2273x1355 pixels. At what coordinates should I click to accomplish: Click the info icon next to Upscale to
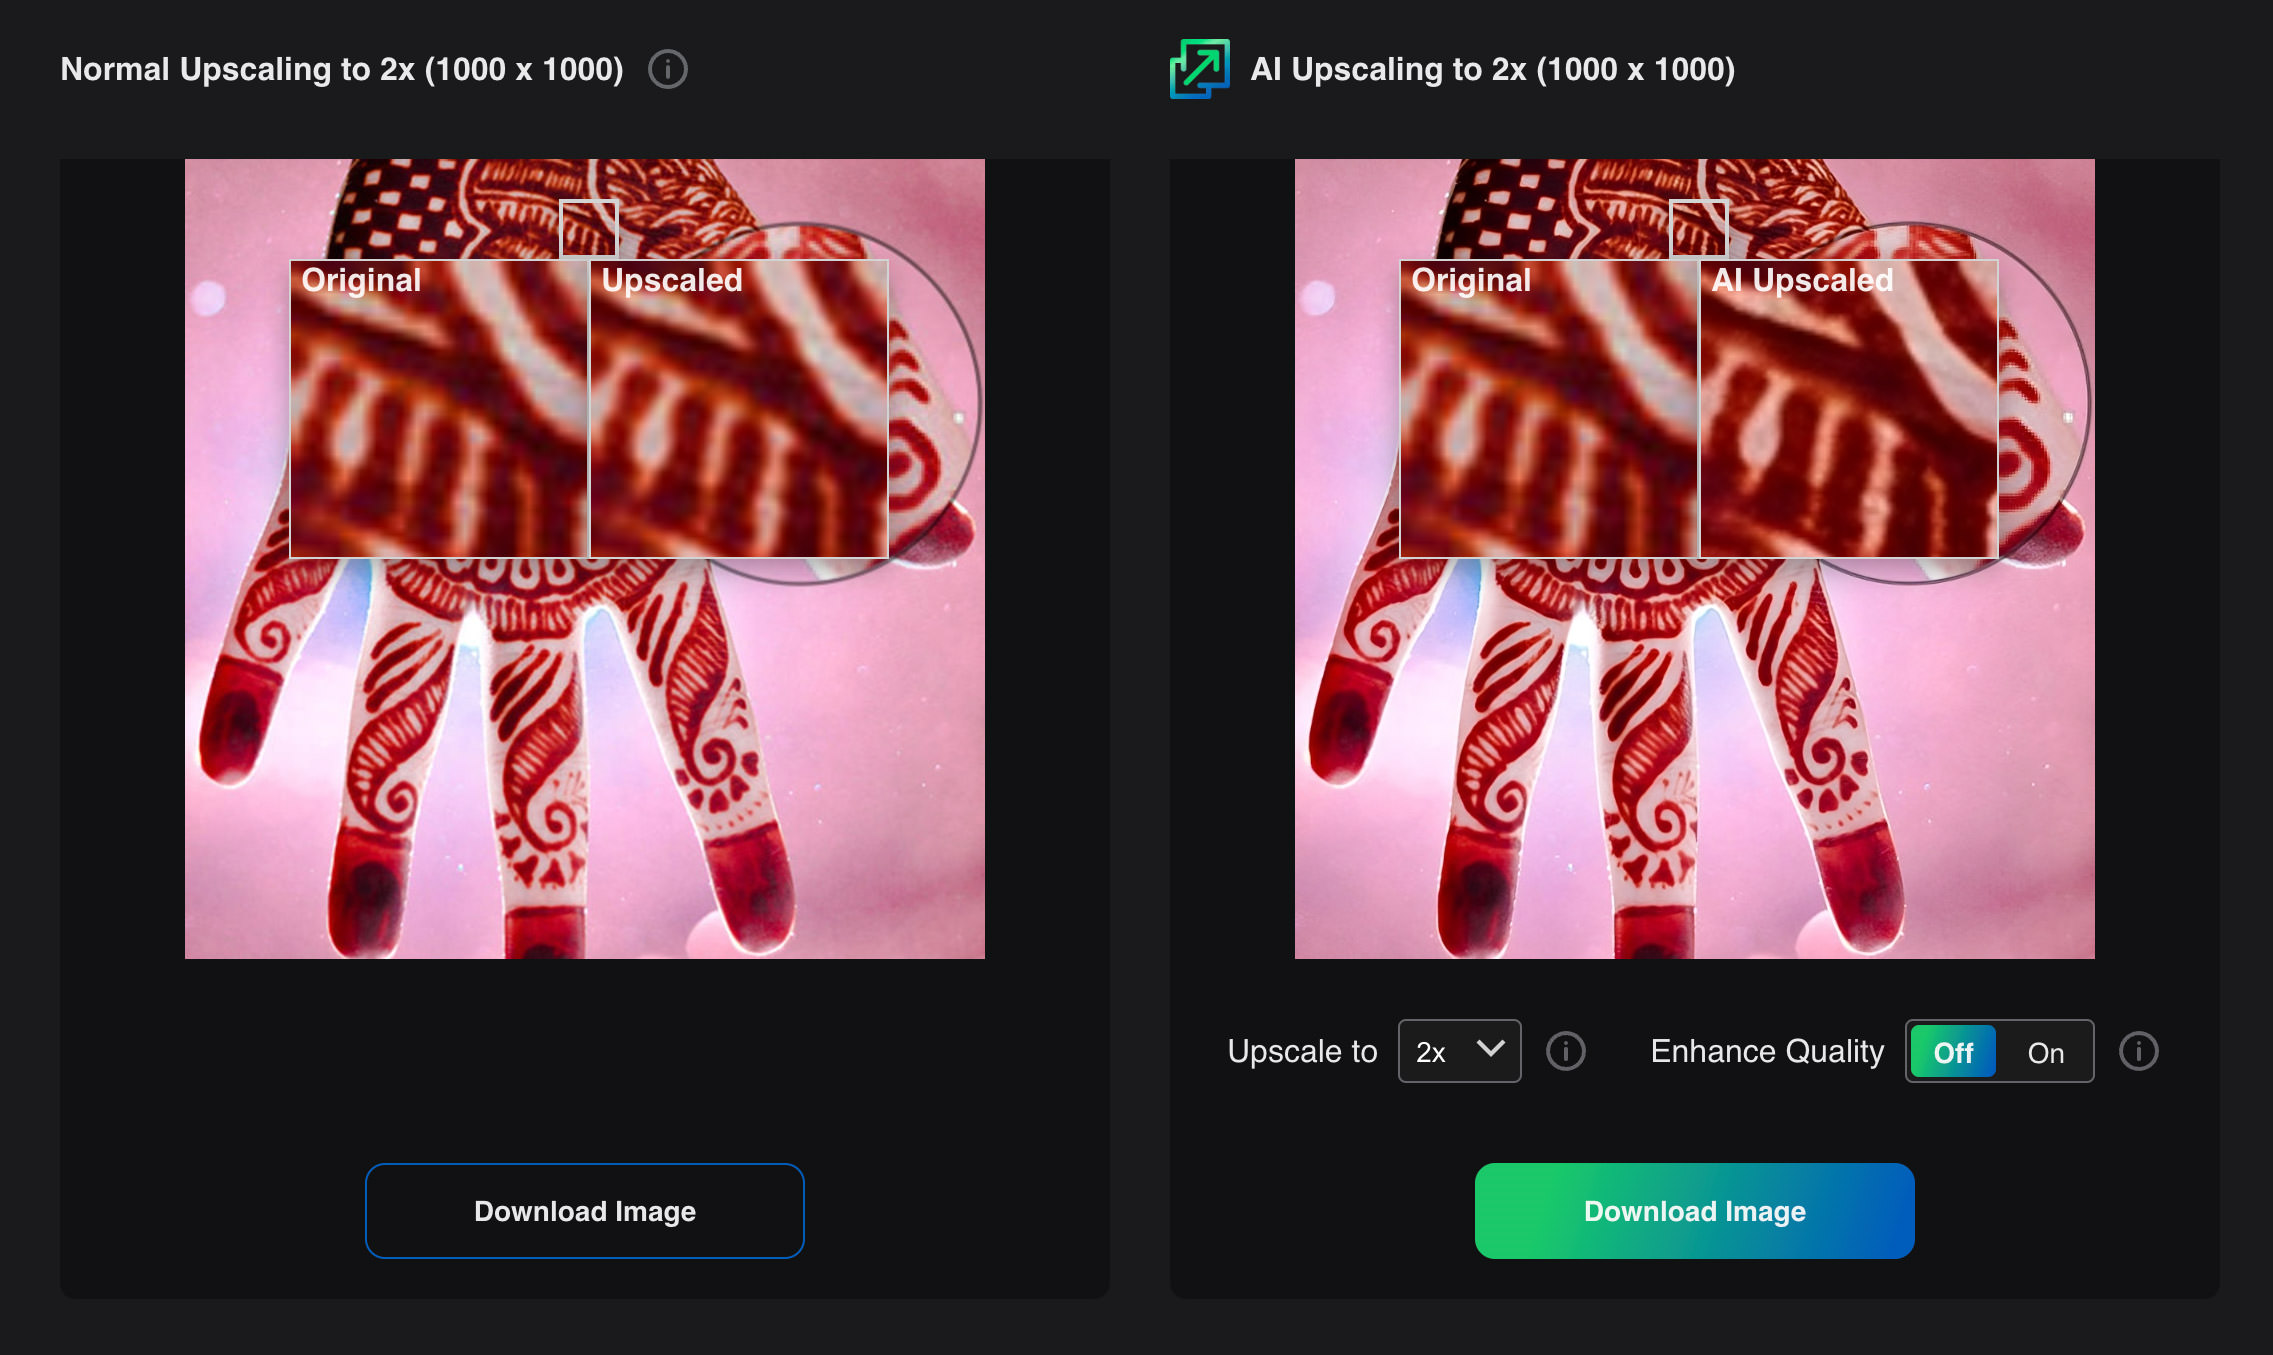click(1563, 1050)
